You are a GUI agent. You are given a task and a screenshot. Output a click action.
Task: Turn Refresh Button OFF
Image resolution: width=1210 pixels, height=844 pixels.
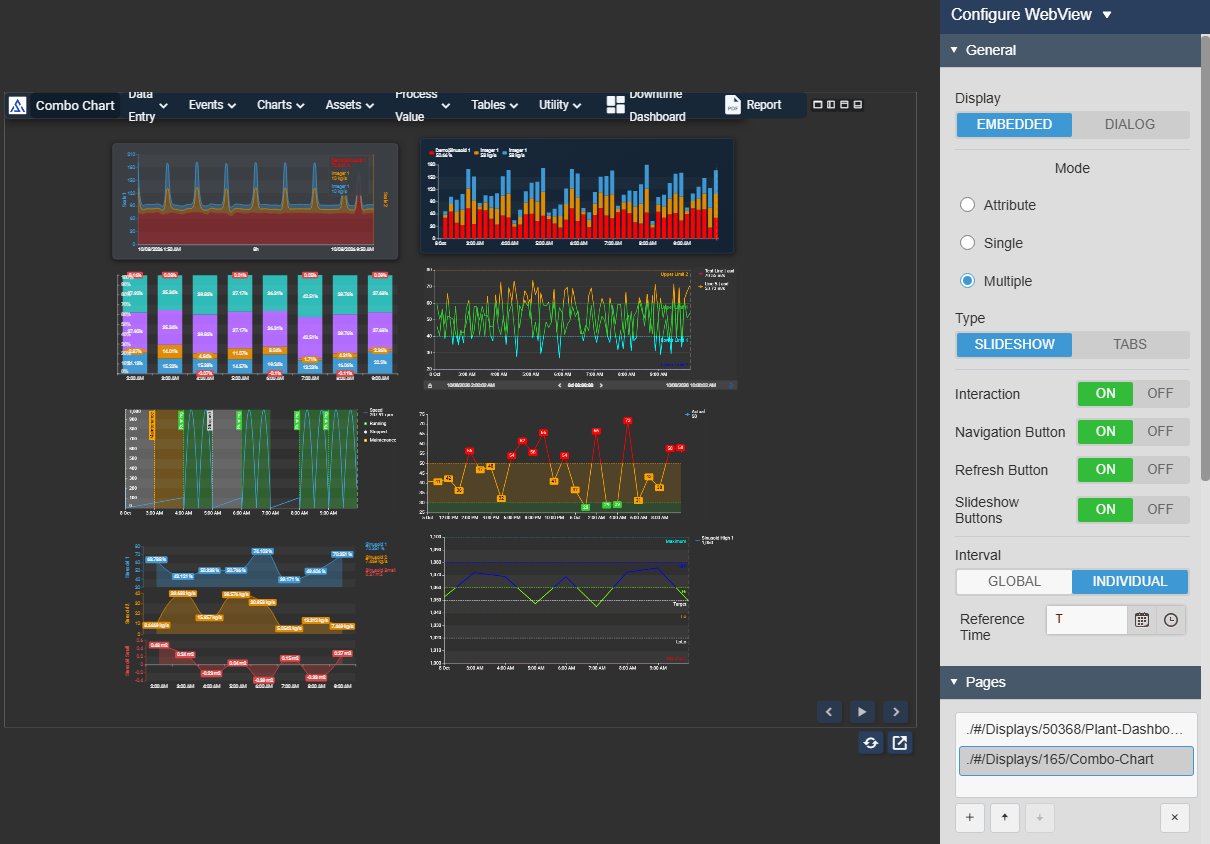(1161, 470)
